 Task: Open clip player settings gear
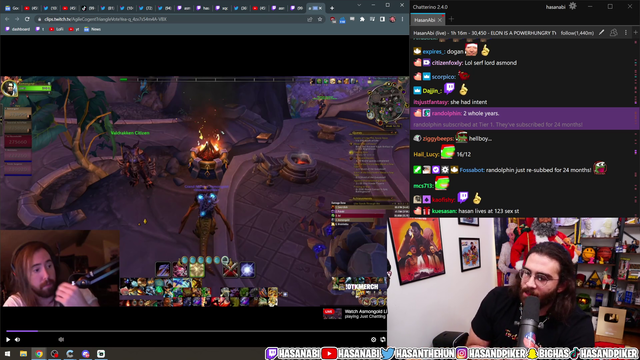pyautogui.click(x=373, y=339)
